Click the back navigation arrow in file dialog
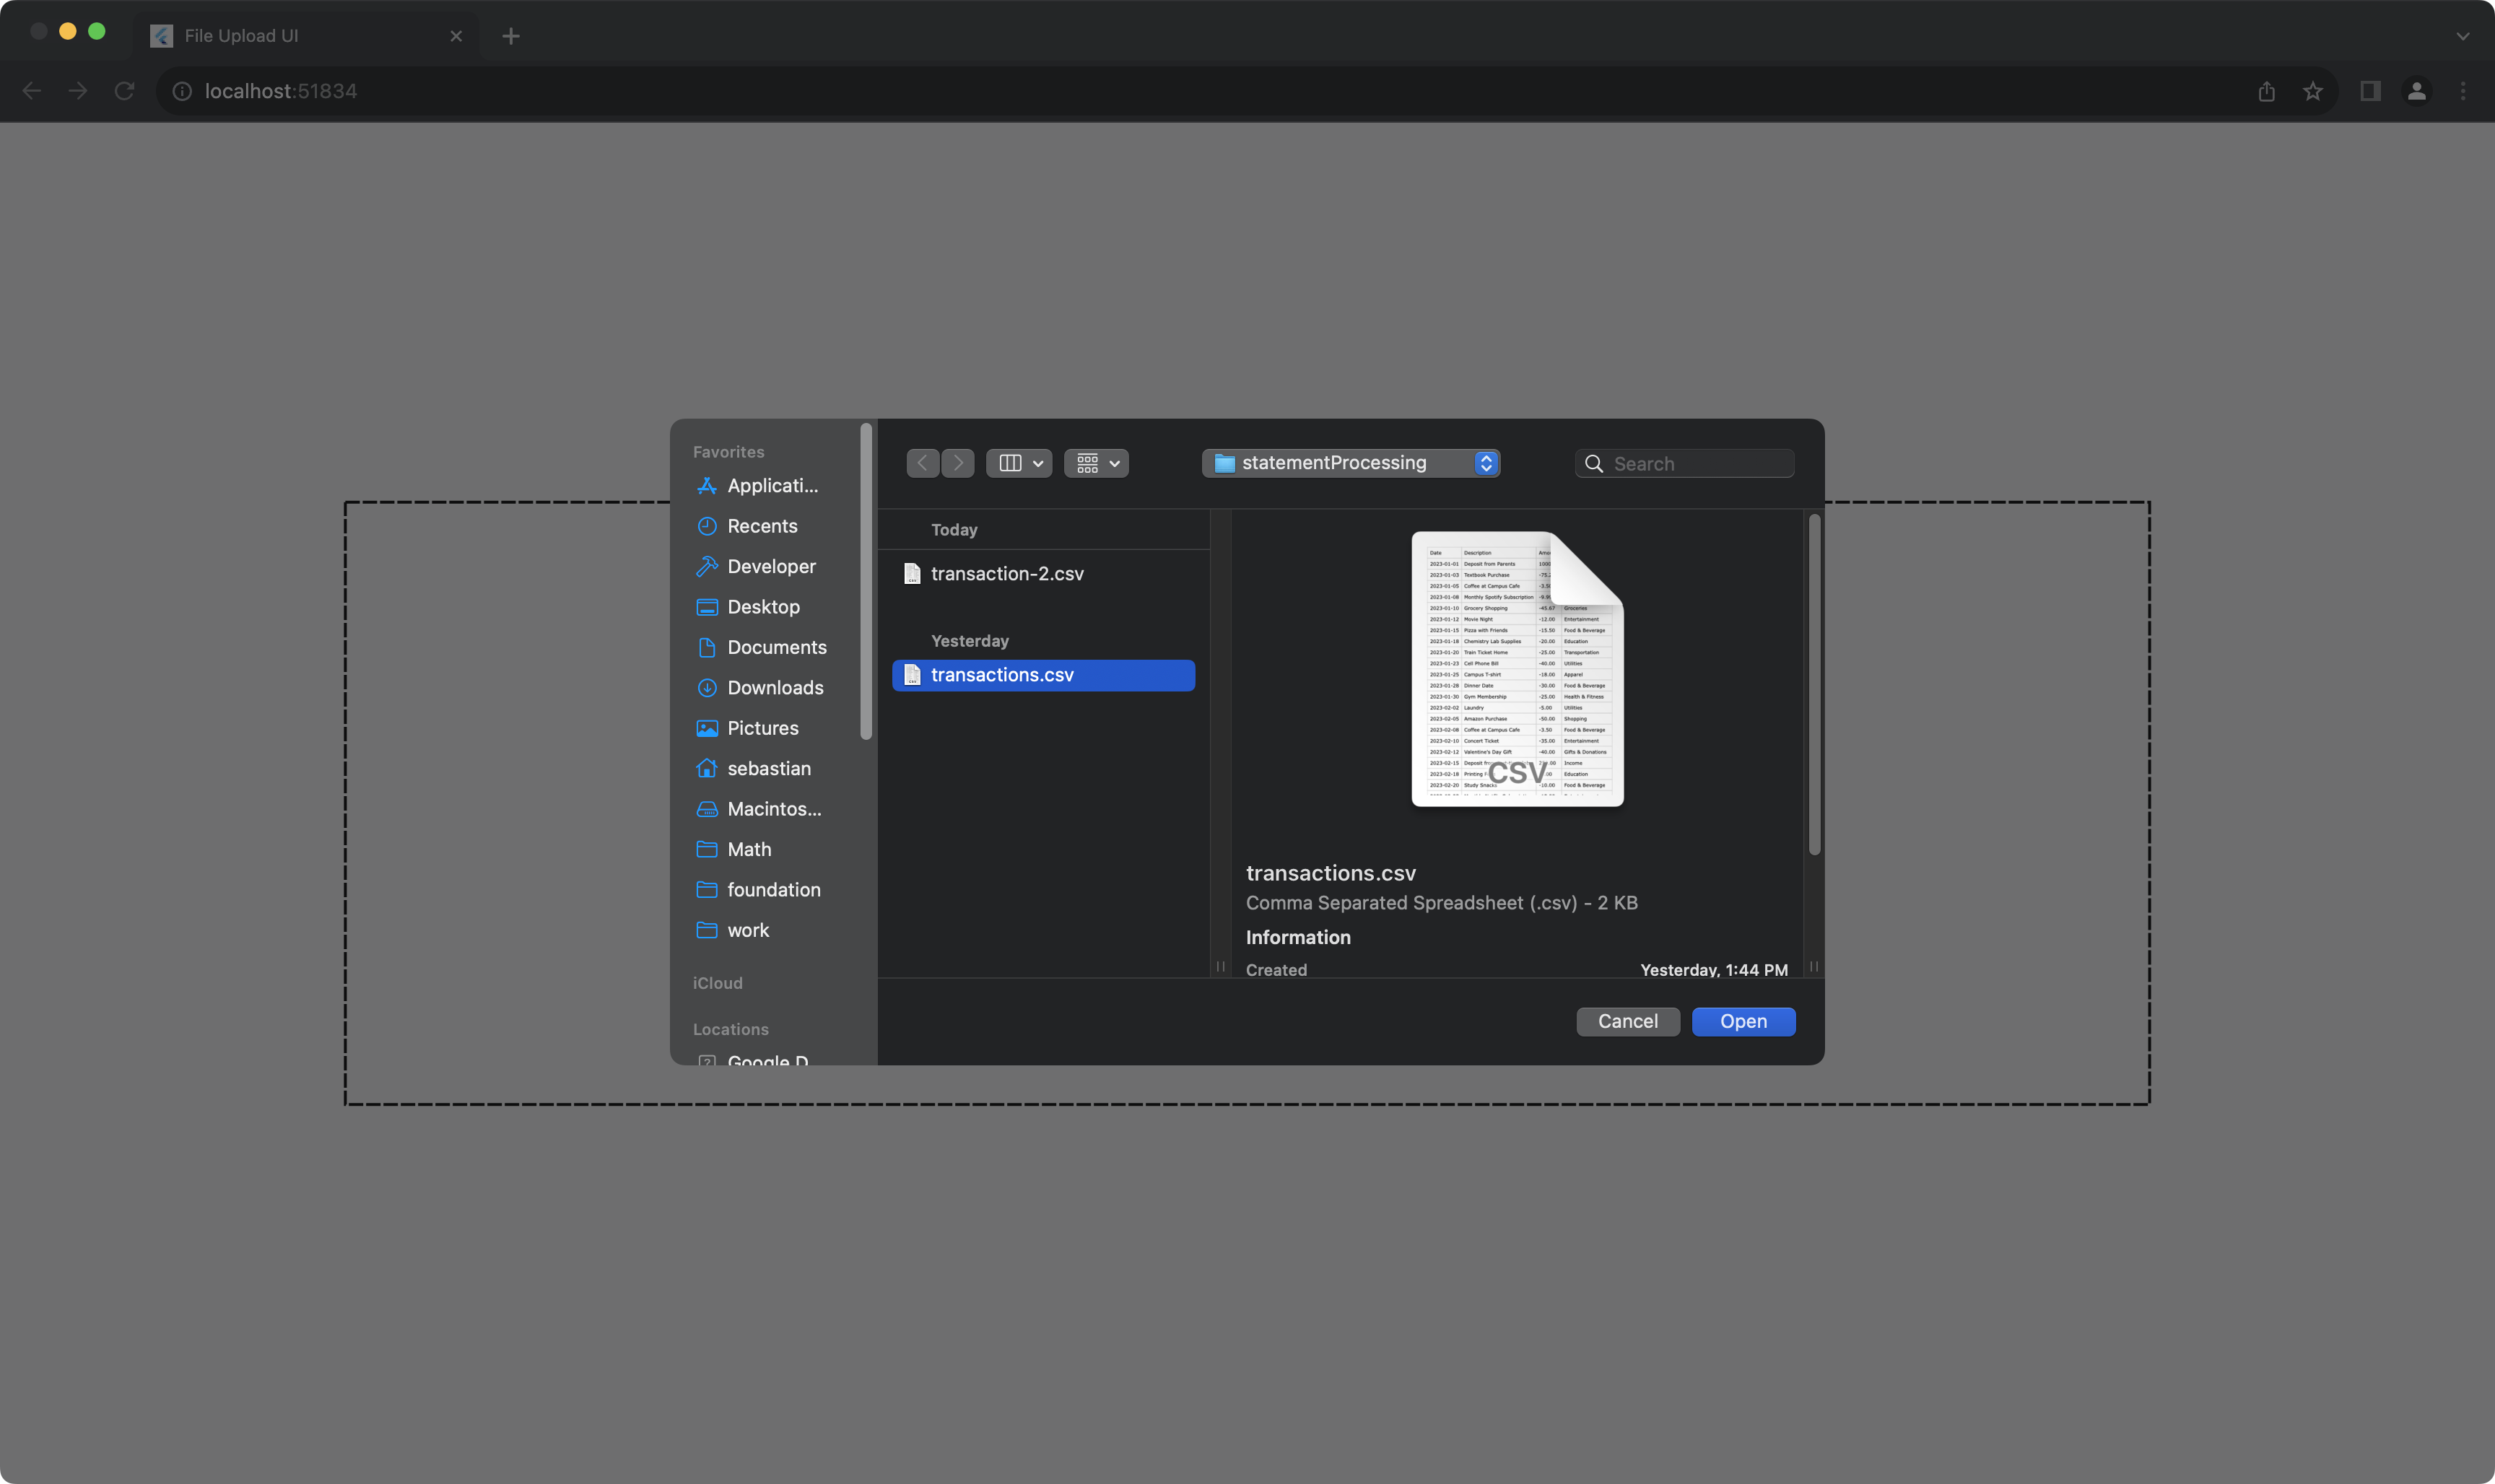The height and width of the screenshot is (1484, 2495). tap(922, 463)
